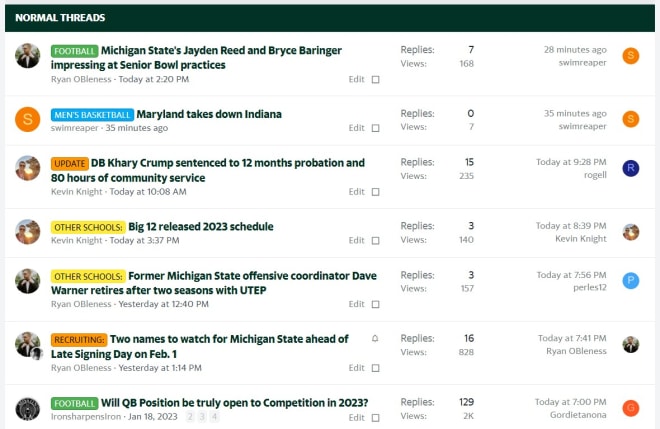
Task: Click FOOTBALL prefix on Jayden Reed thread
Action: point(75,51)
